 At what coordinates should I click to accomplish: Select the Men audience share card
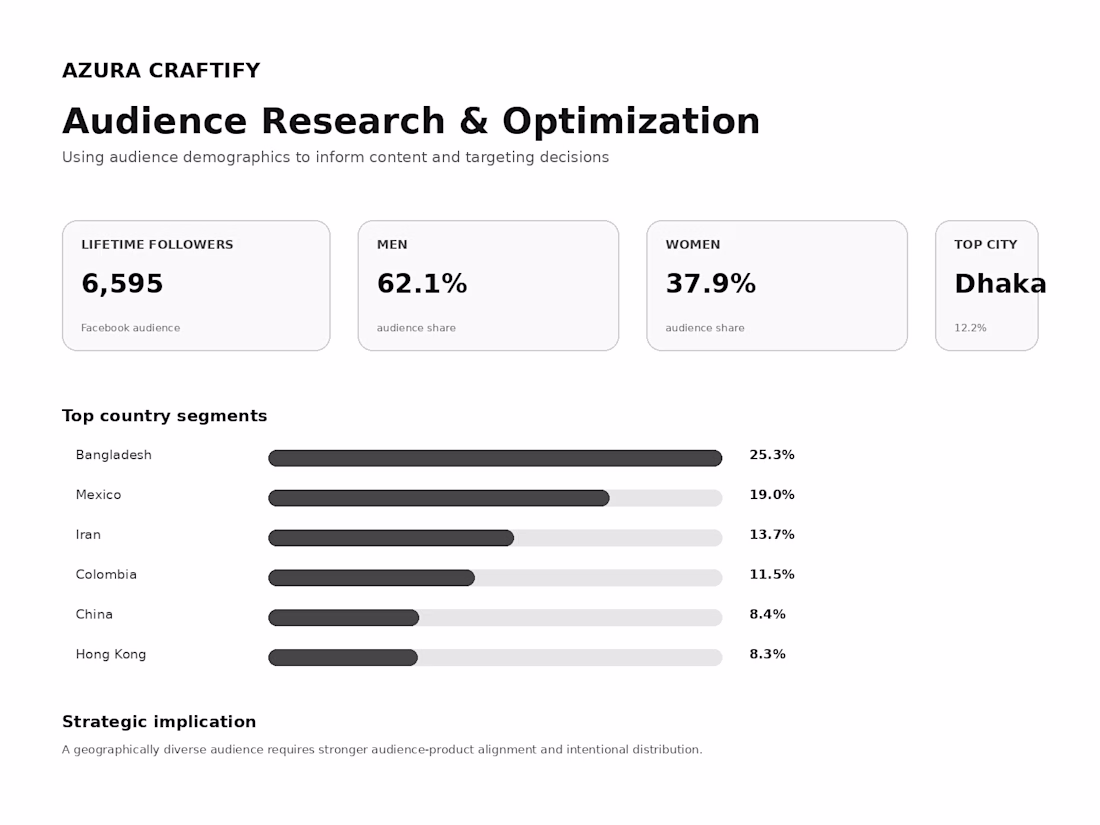pos(488,286)
